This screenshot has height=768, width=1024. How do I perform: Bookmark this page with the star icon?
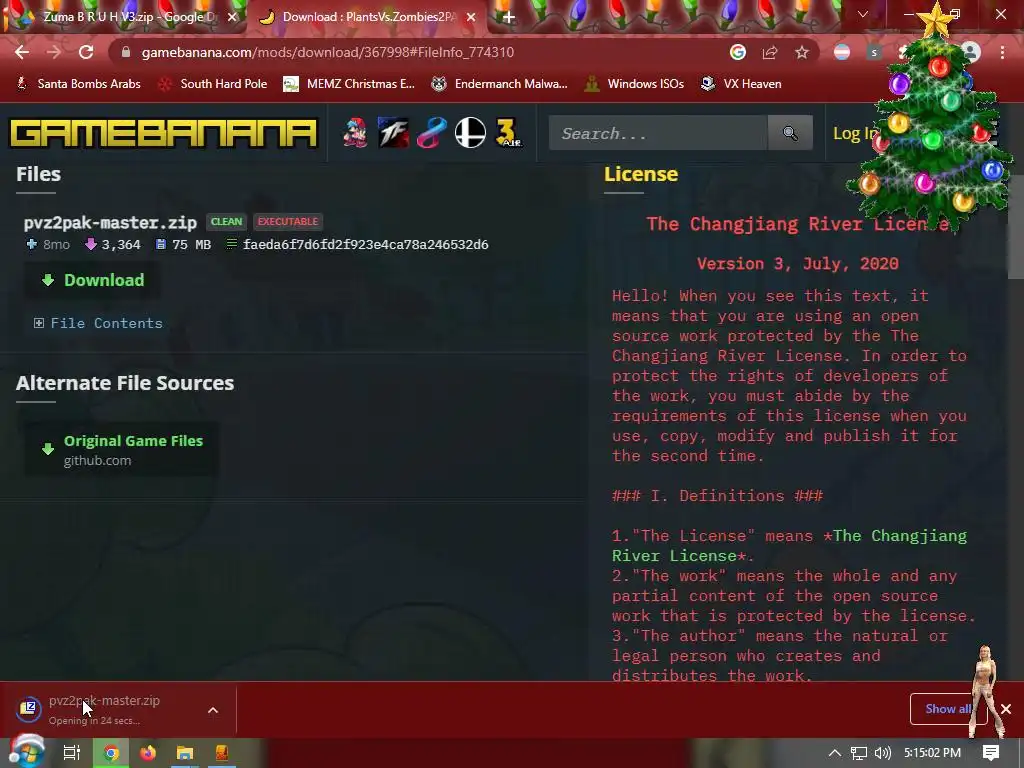click(x=802, y=52)
